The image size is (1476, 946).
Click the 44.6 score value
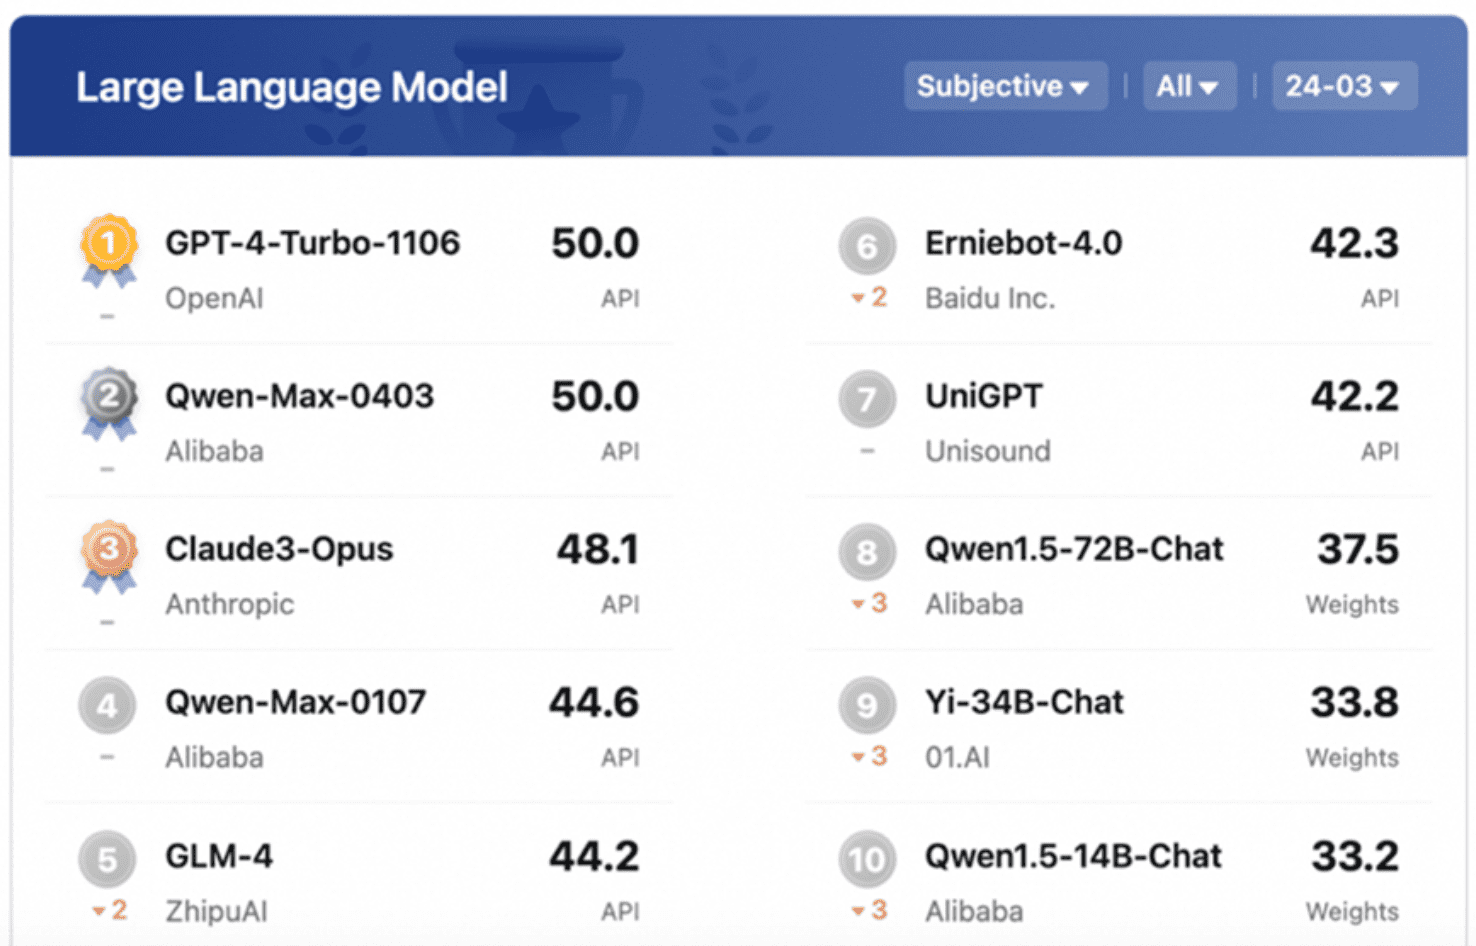click(x=594, y=702)
